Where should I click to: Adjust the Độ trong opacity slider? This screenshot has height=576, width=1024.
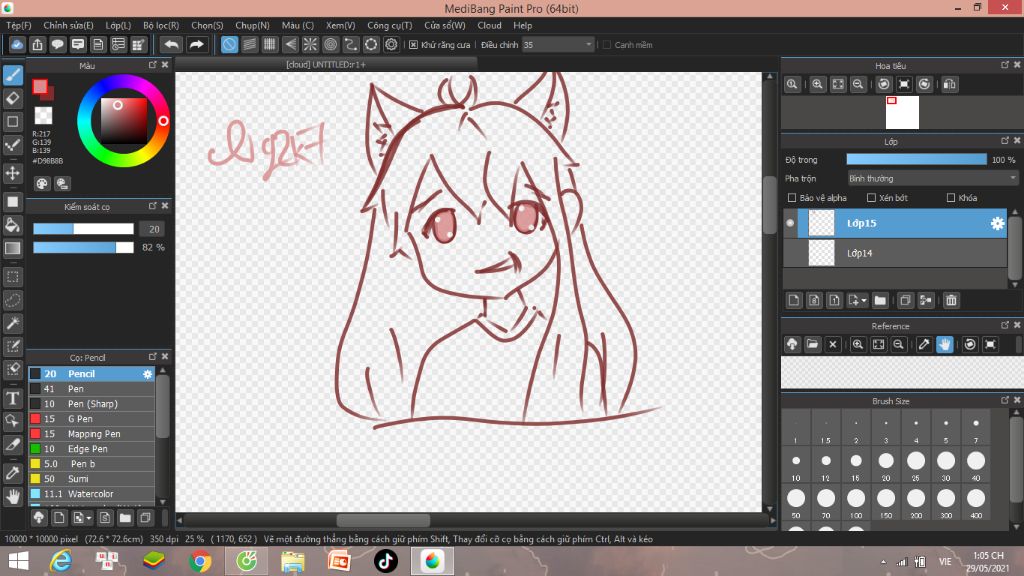point(916,160)
